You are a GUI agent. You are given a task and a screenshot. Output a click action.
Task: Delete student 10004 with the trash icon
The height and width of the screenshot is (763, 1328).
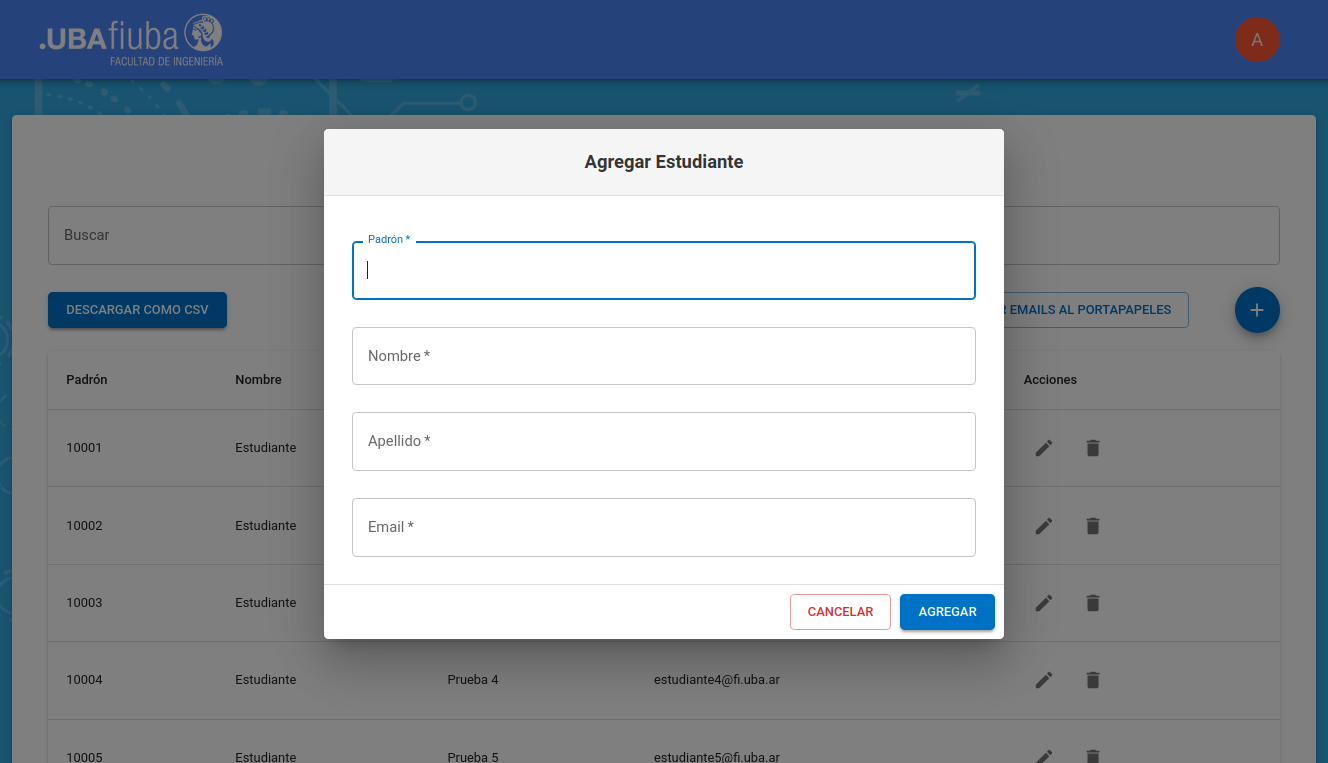coord(1092,680)
